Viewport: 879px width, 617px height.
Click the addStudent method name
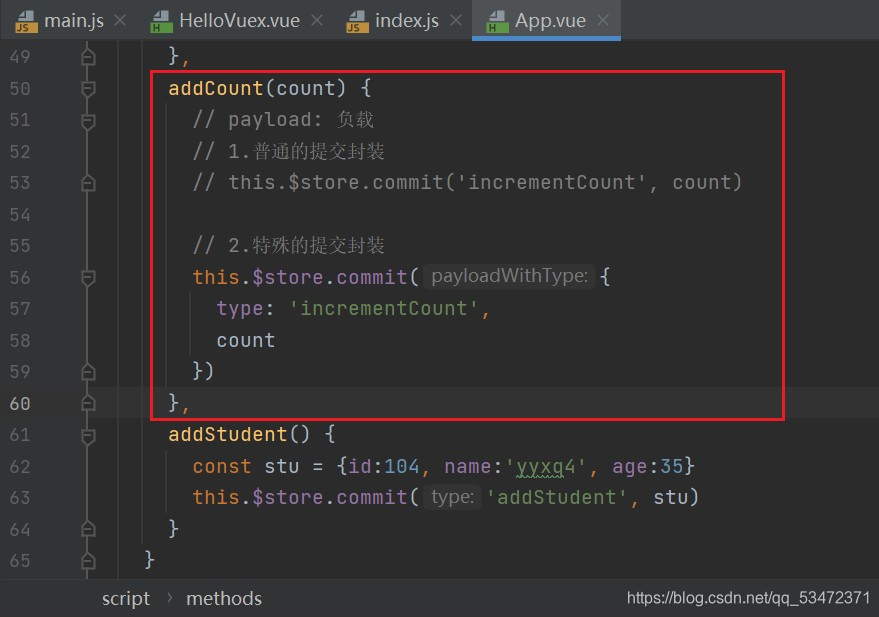pos(228,435)
